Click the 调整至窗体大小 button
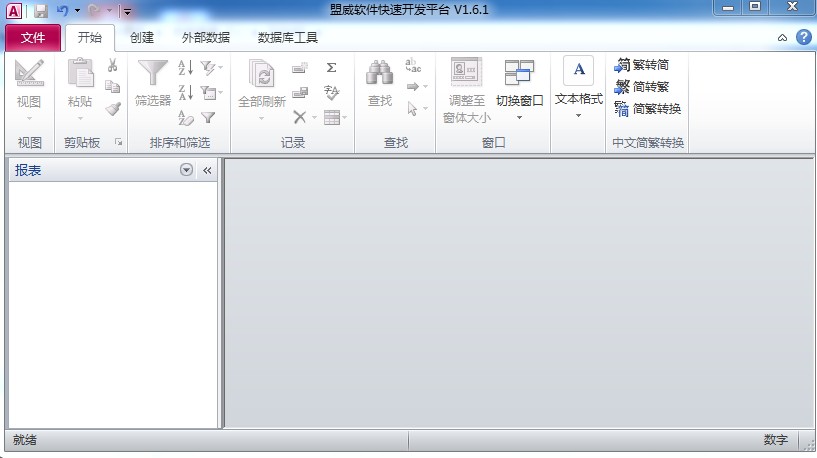 pyautogui.click(x=467, y=90)
